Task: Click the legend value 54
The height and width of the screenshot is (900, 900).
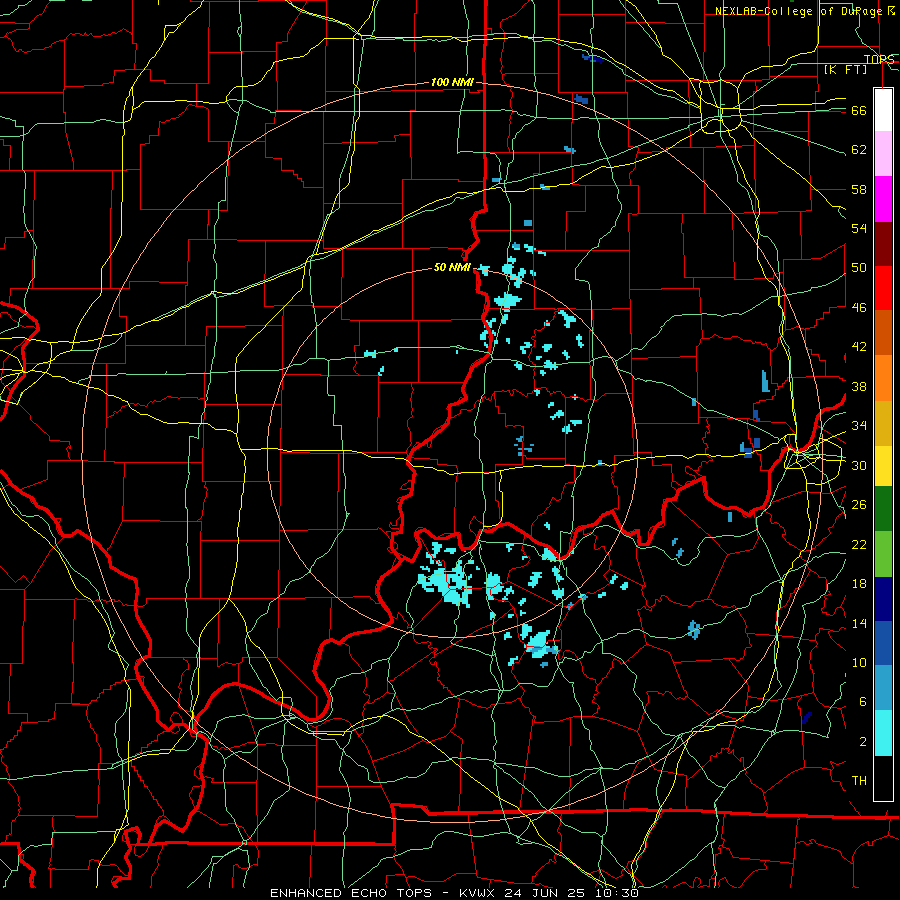Action: coord(859,228)
